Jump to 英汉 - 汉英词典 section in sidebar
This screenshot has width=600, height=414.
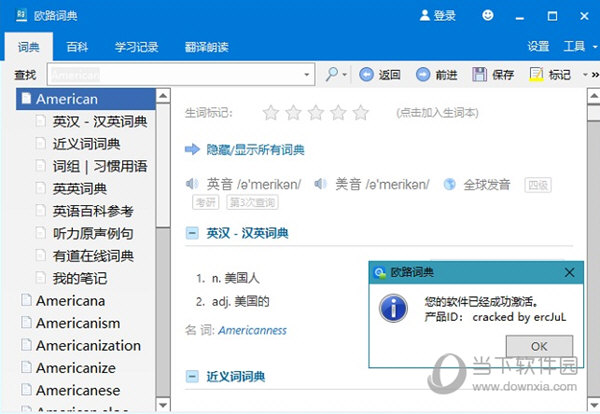[100, 122]
